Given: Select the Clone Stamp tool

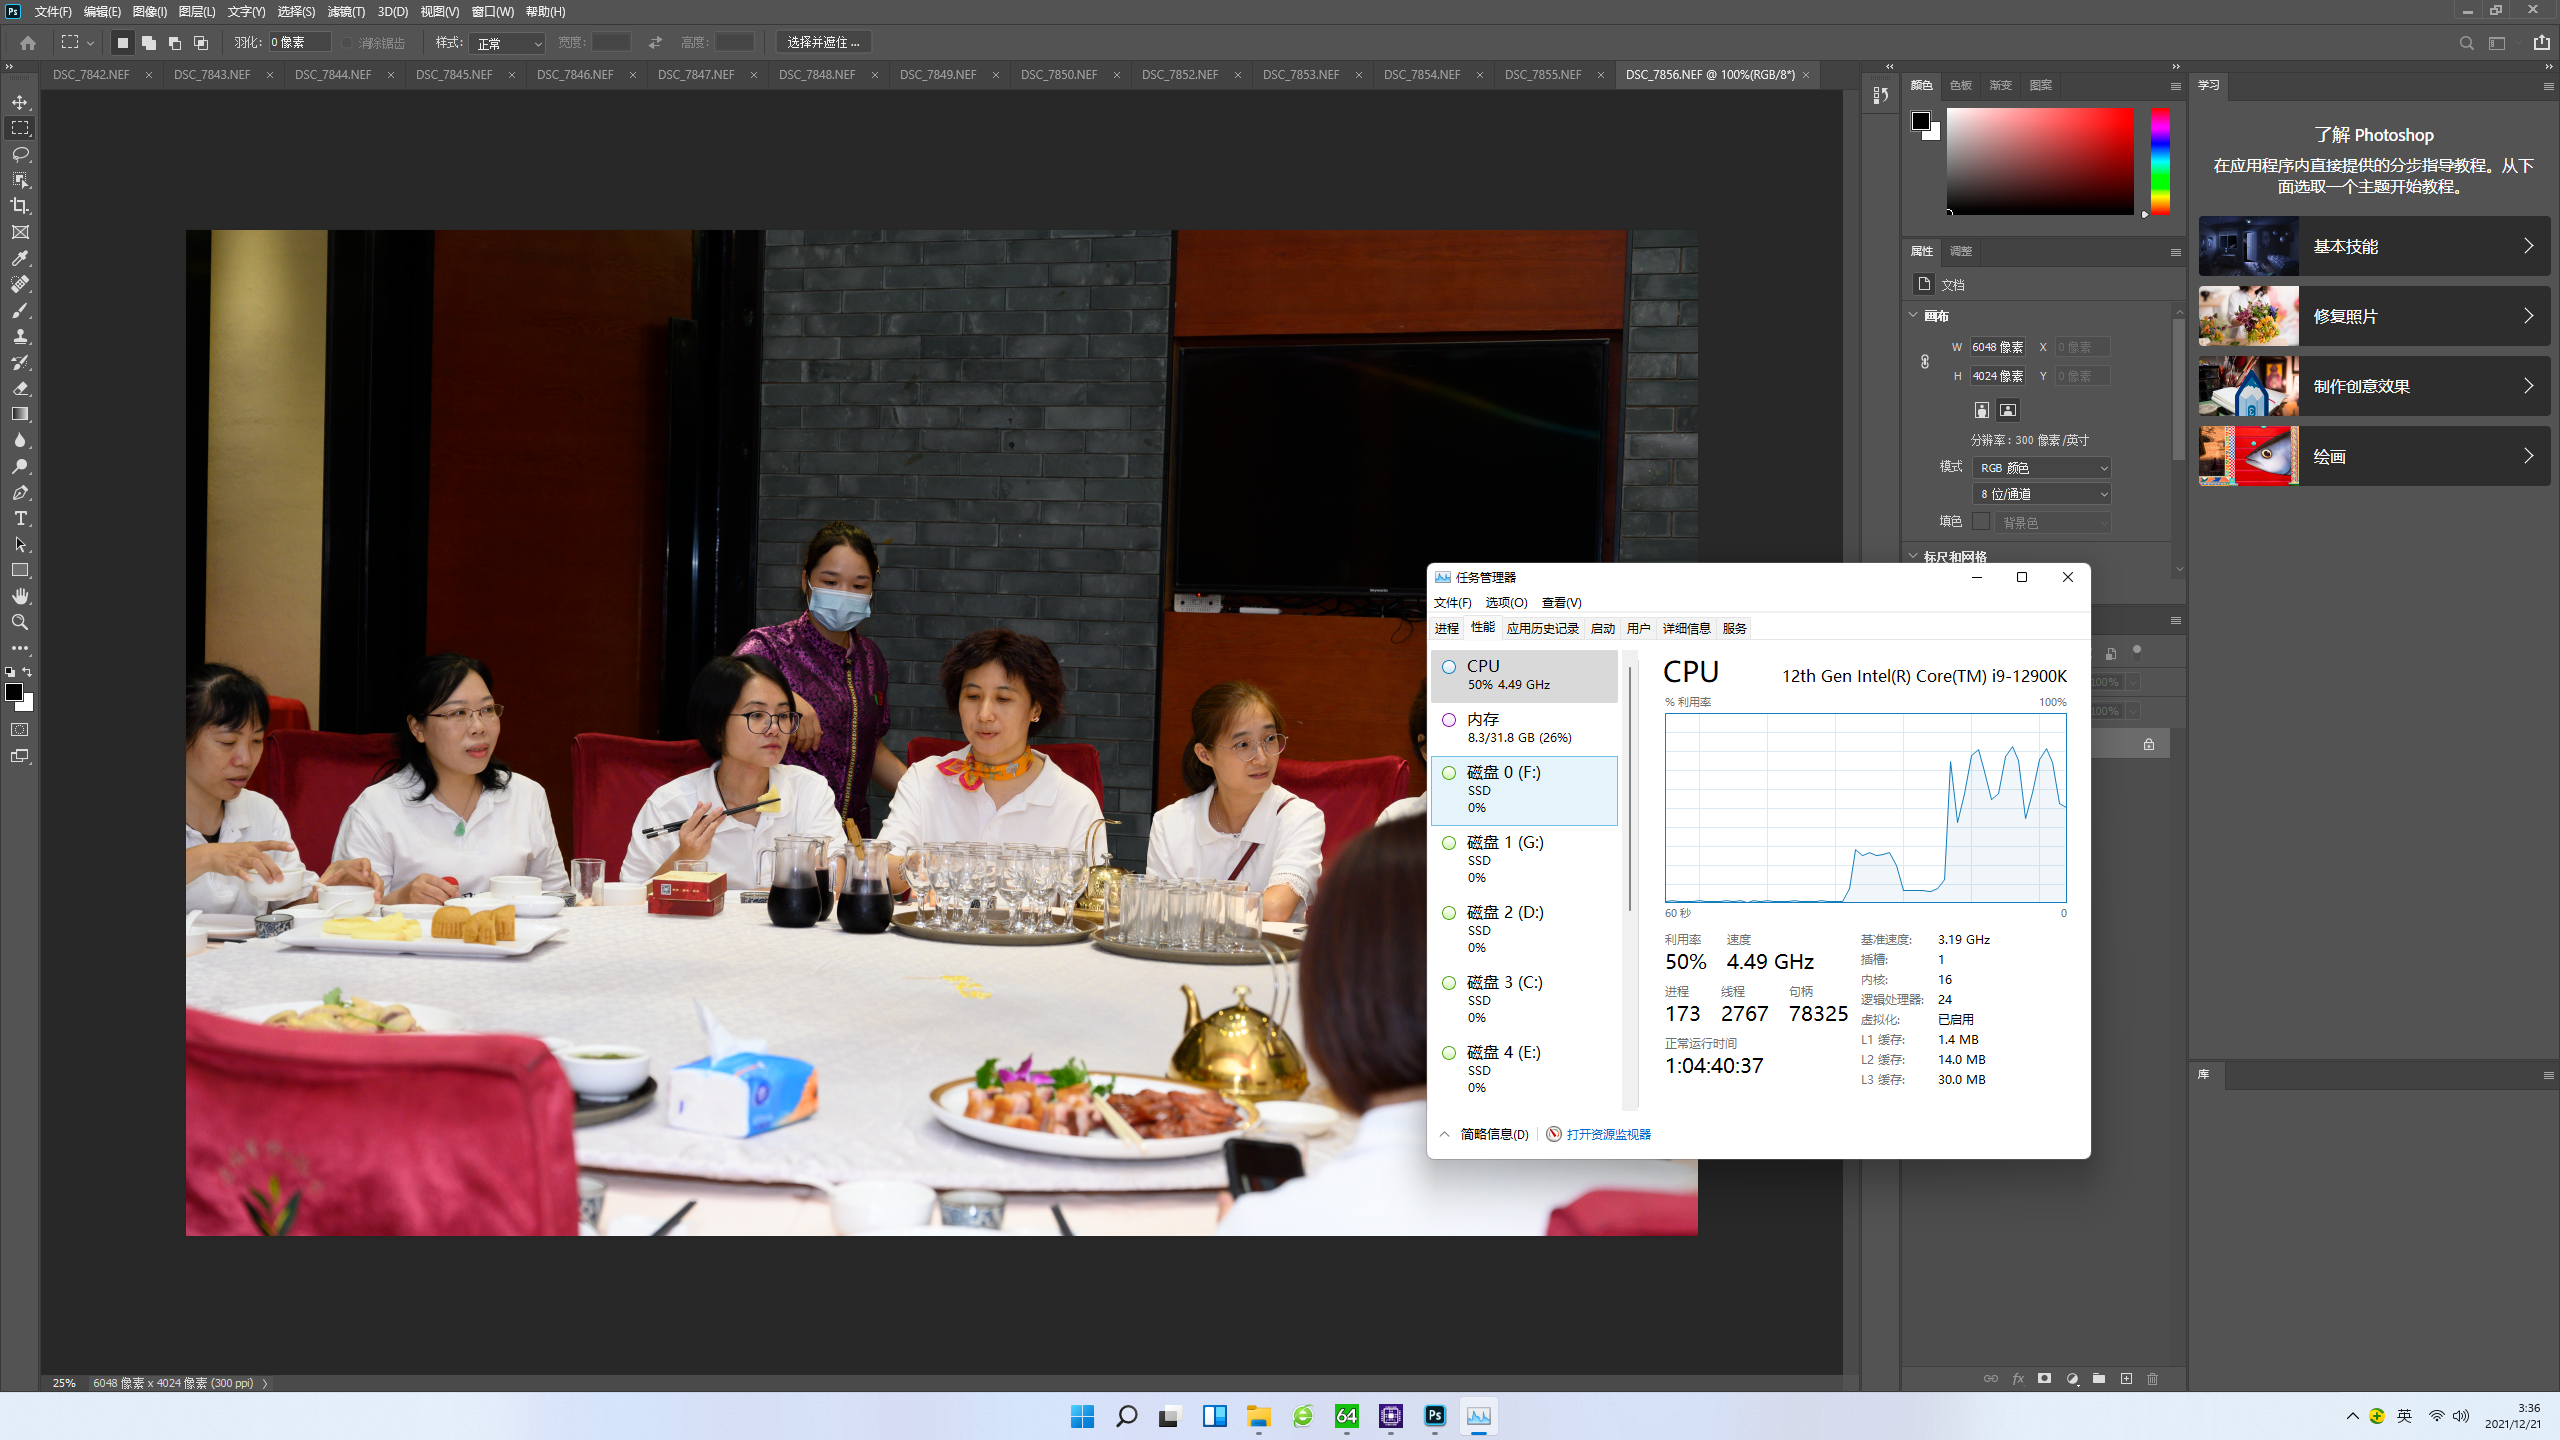Looking at the screenshot, I should pos(20,336).
